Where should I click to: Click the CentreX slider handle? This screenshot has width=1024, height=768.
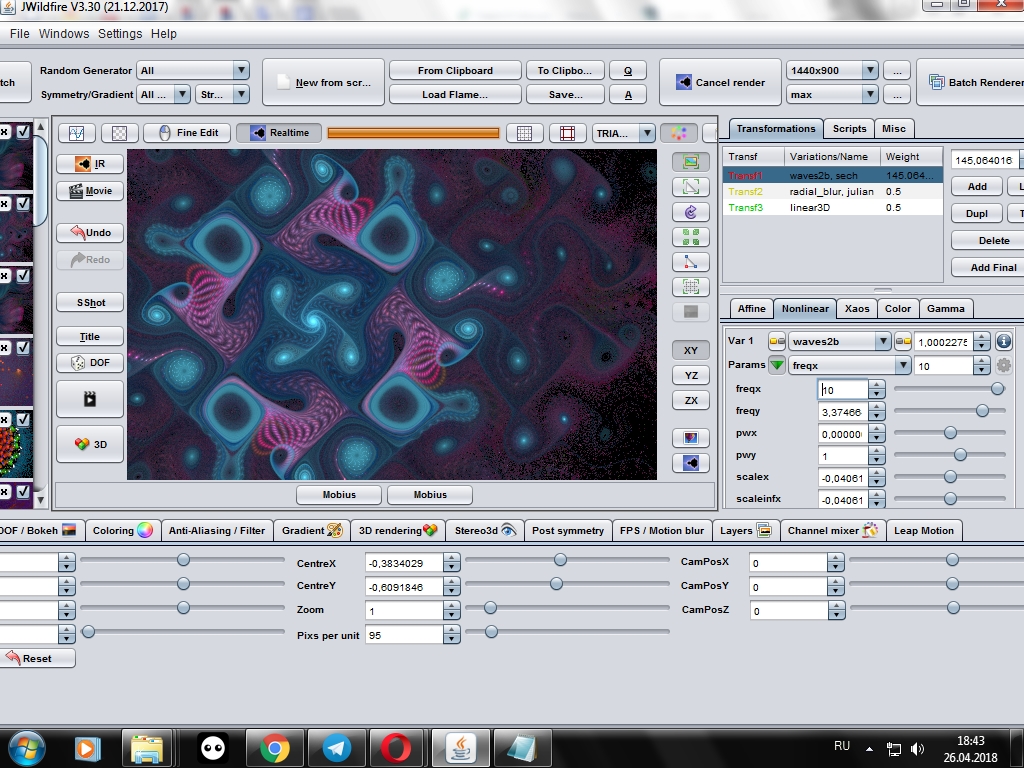click(560, 560)
